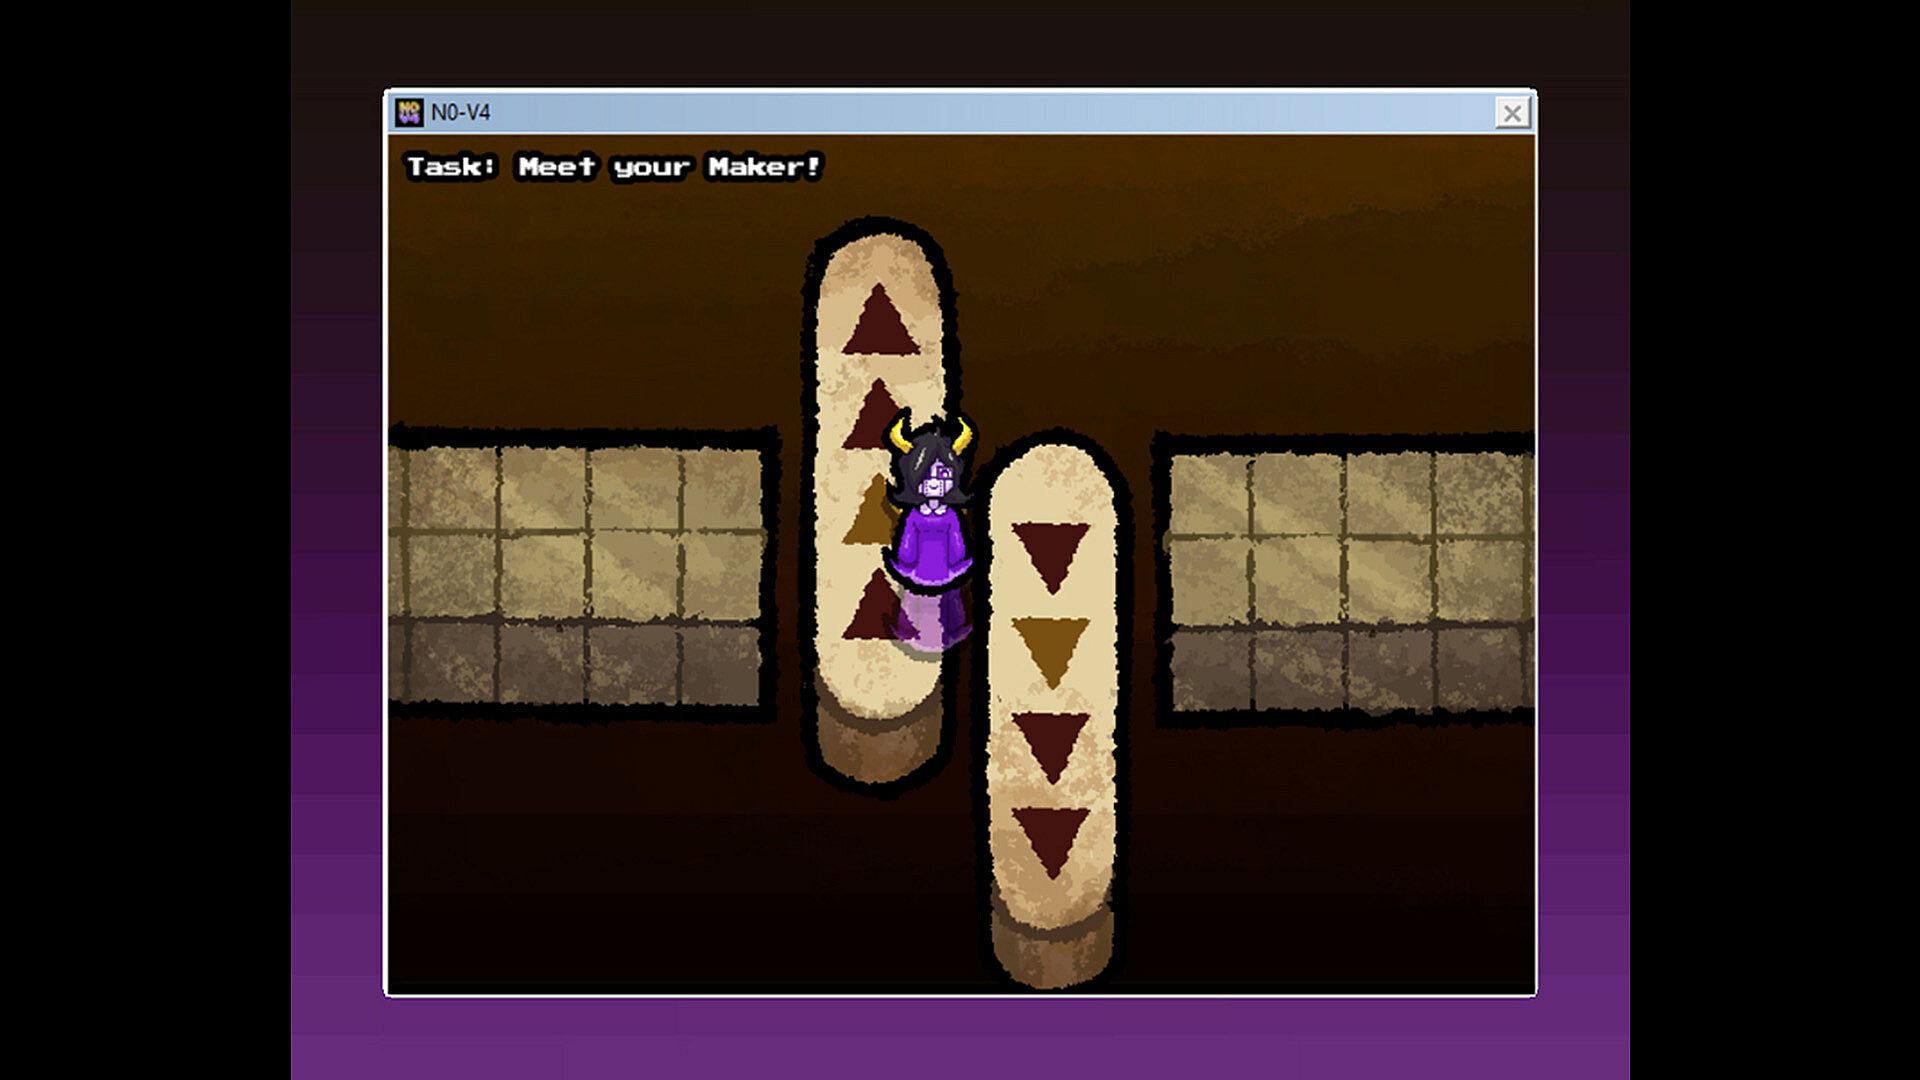Close the N0-V4 game window
The width and height of the screenshot is (1920, 1080).
(1512, 113)
